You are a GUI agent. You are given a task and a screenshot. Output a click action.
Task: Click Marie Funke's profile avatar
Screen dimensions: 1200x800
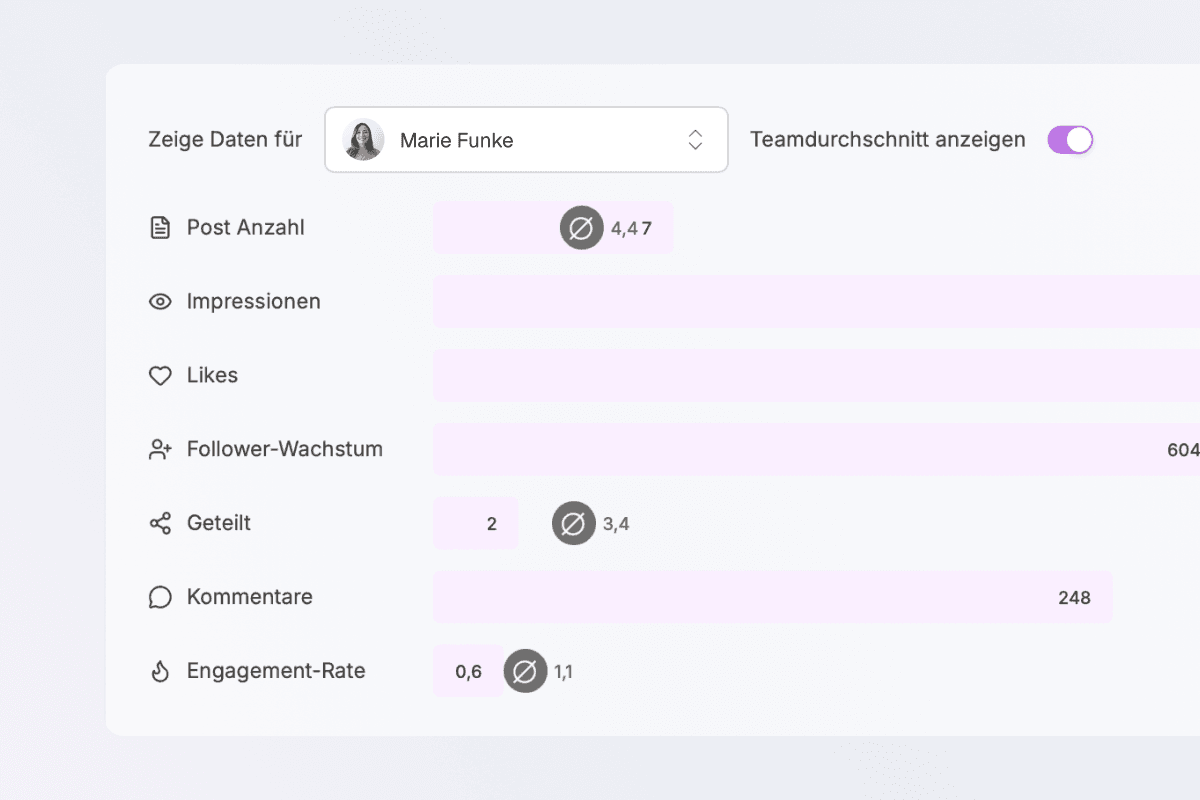click(x=363, y=140)
